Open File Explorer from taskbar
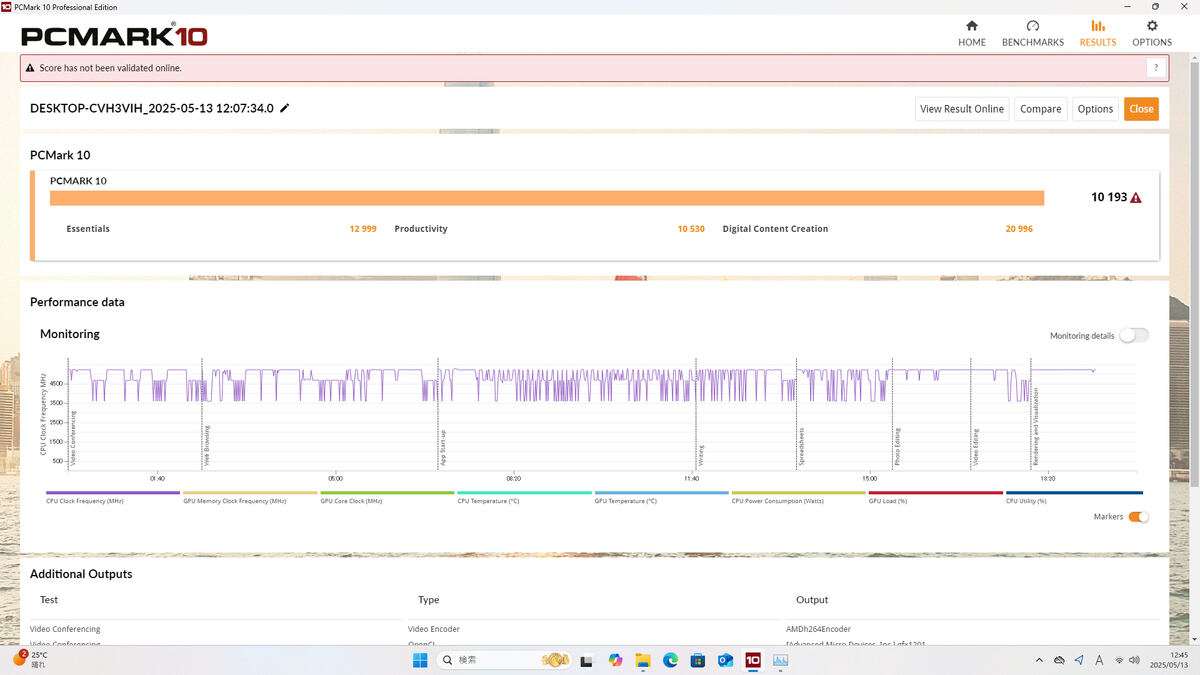 tap(643, 660)
